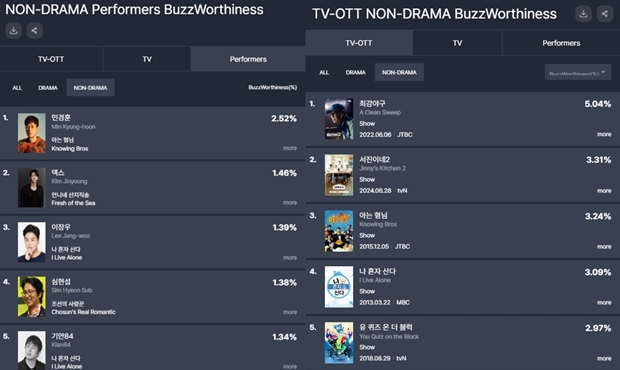Open Lee Jang-woo profile photo
Image resolution: width=620 pixels, height=370 pixels.
32,242
